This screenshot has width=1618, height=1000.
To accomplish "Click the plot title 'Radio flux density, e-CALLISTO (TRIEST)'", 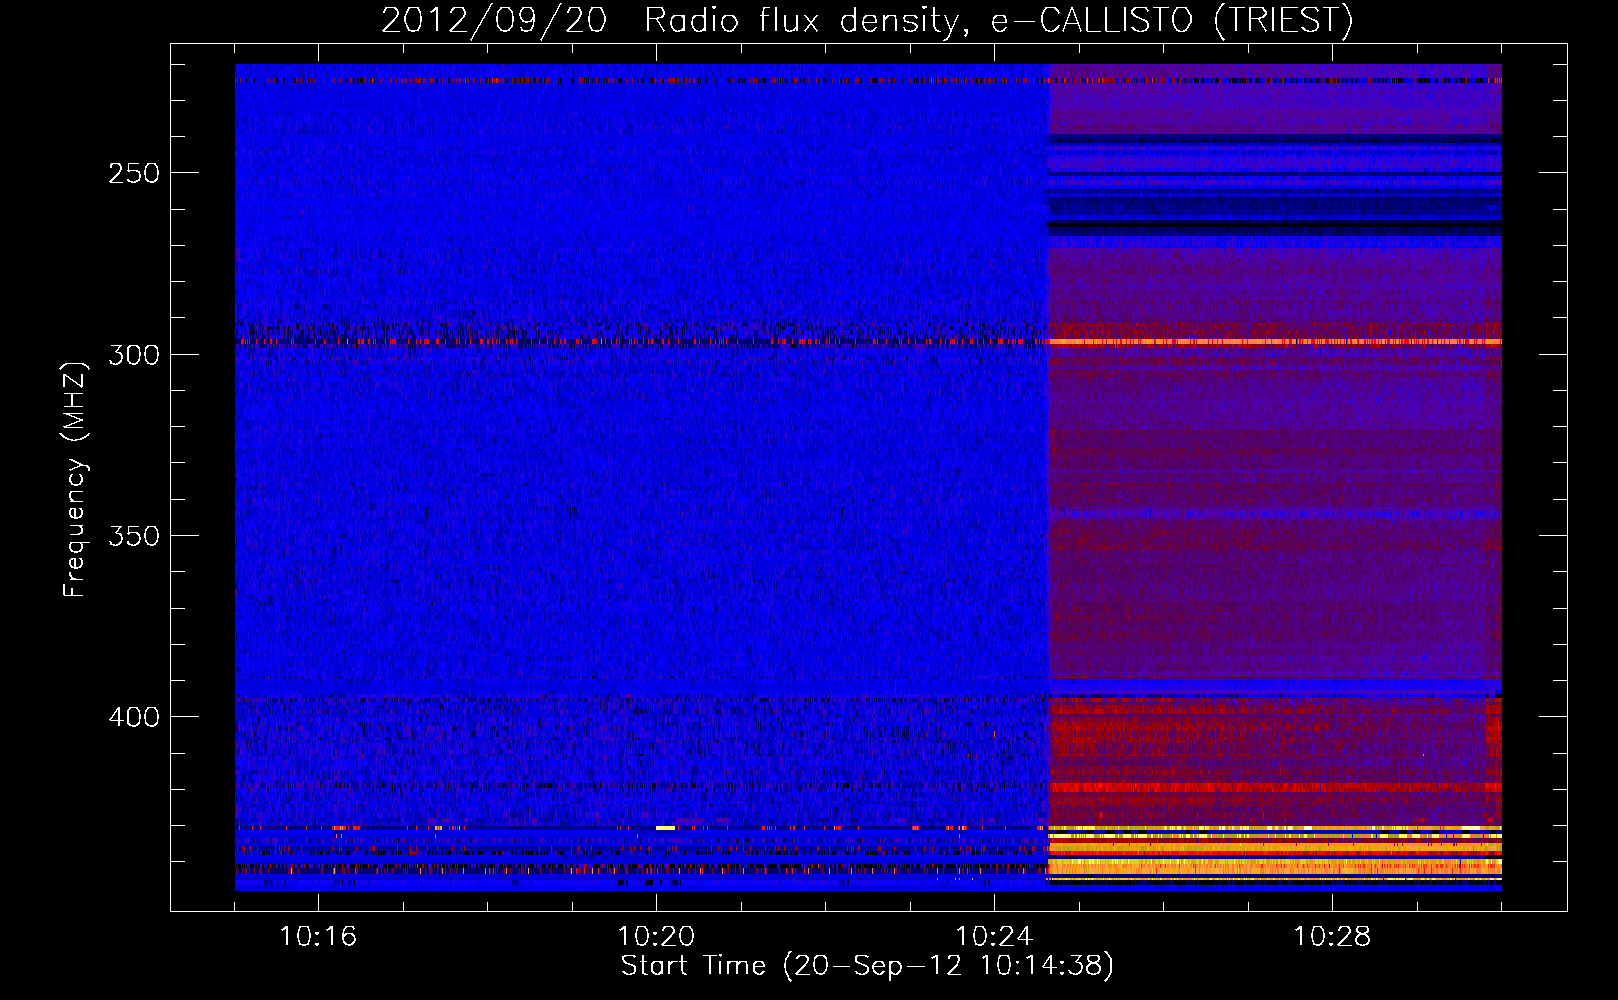I will (998, 20).
